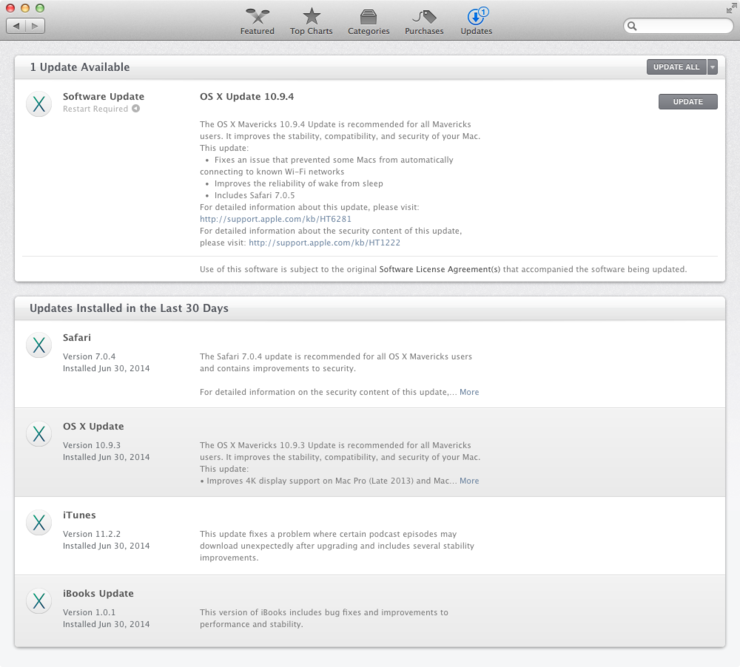Click Update for OS X 10.9.4
Screen dimensions: 740x667
point(688,101)
